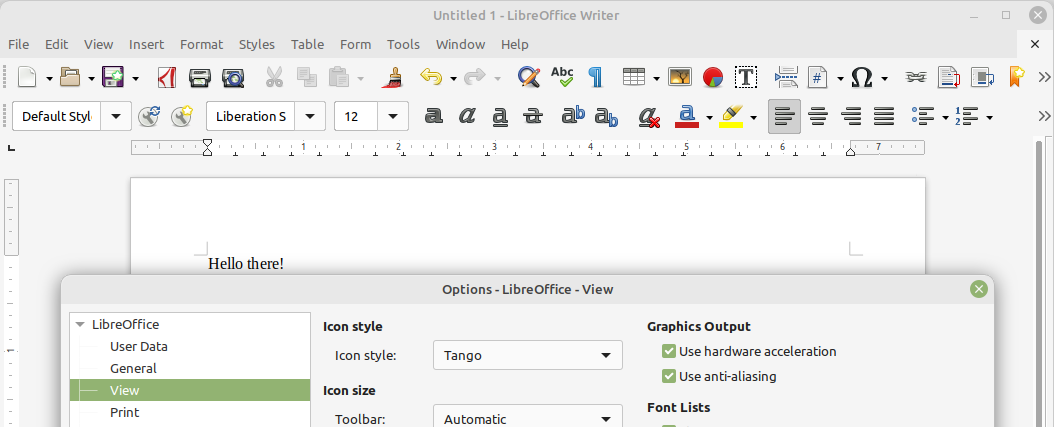Select User Data in options tree
This screenshot has height=427, width=1054.
click(138, 346)
